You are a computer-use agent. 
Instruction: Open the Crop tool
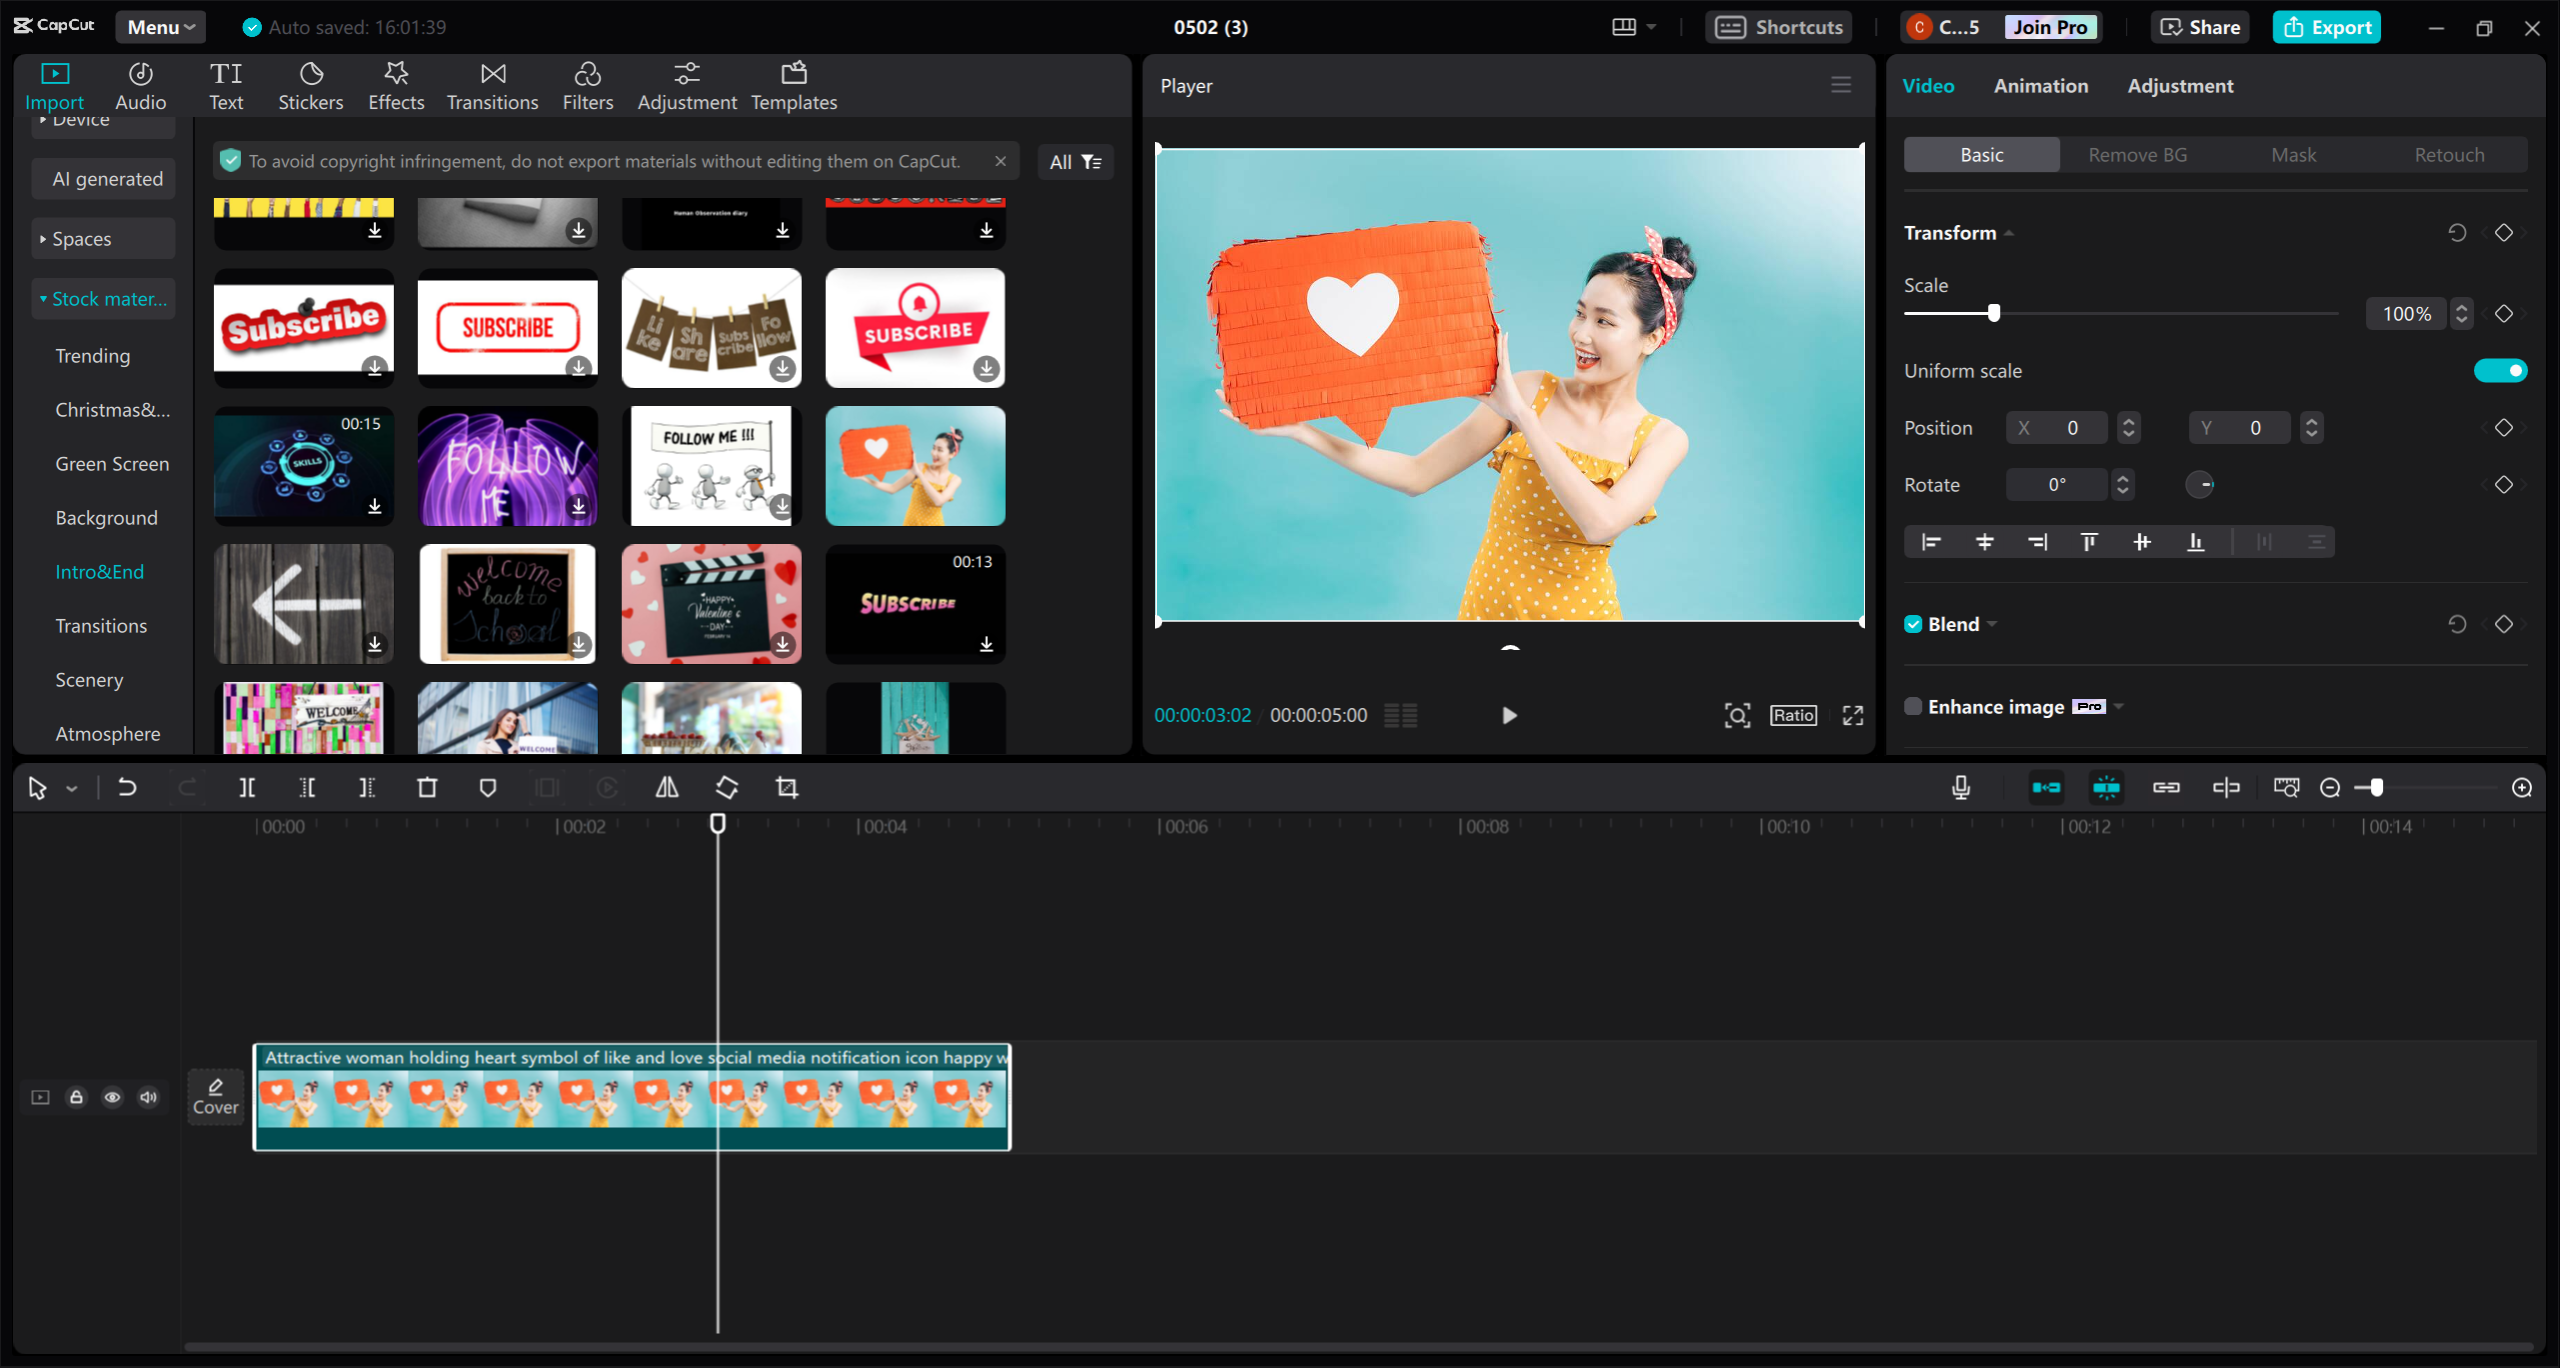click(786, 787)
